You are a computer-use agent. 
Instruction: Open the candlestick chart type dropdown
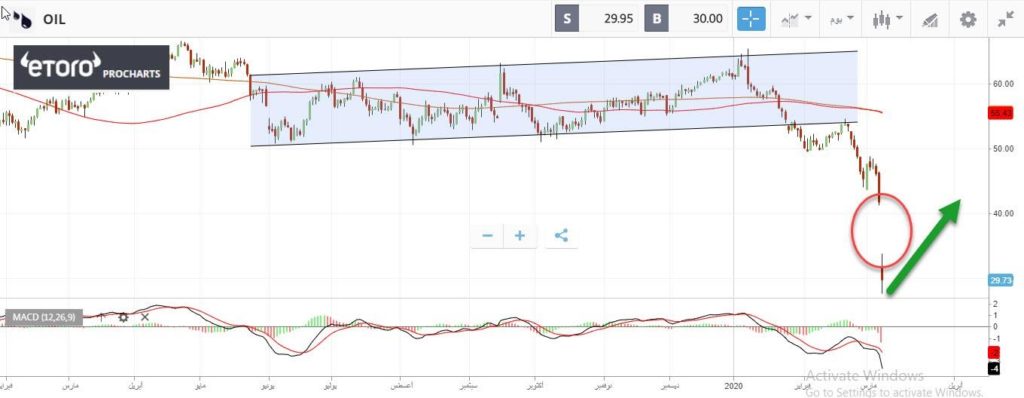(888, 19)
